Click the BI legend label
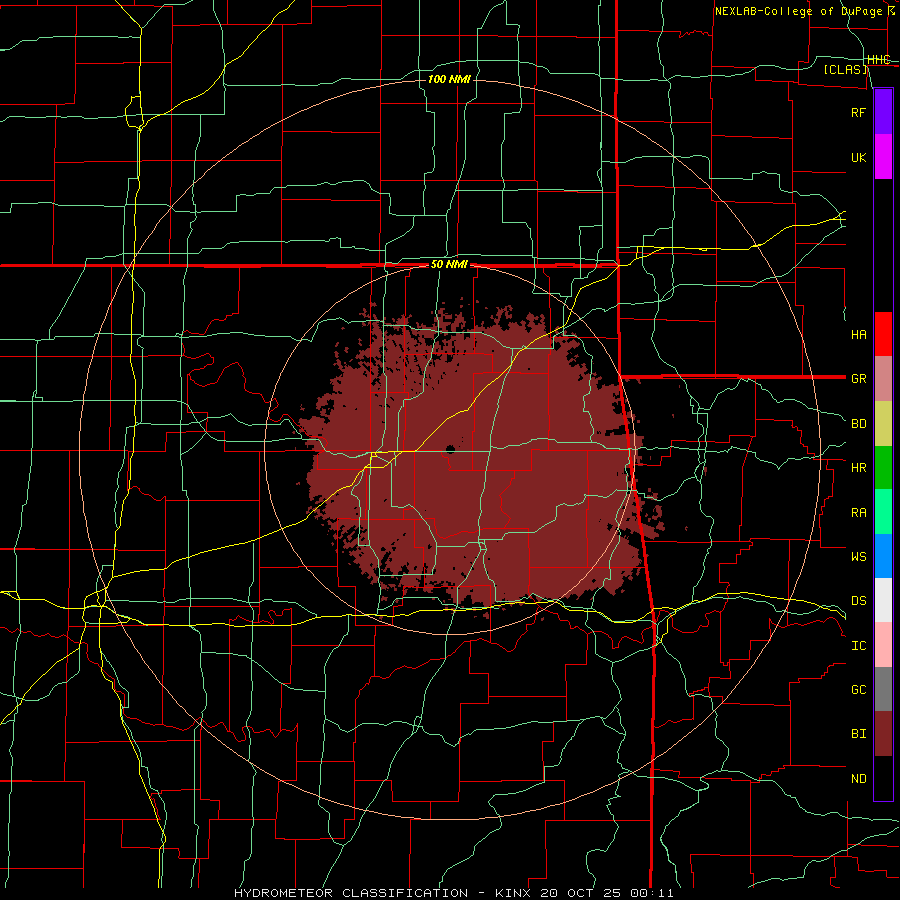 858,734
